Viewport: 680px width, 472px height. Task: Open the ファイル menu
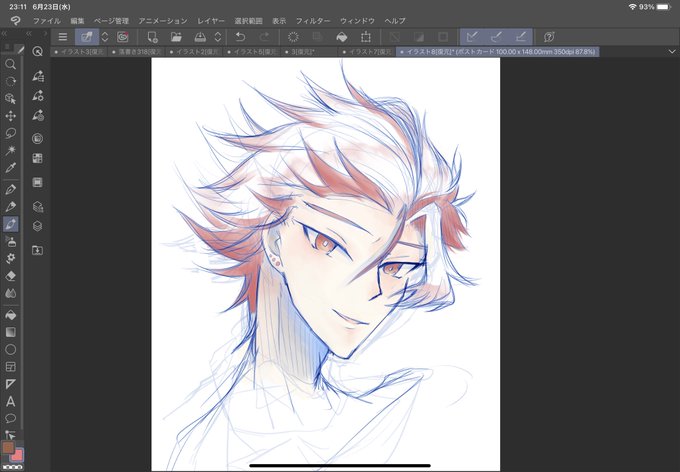pyautogui.click(x=47, y=21)
